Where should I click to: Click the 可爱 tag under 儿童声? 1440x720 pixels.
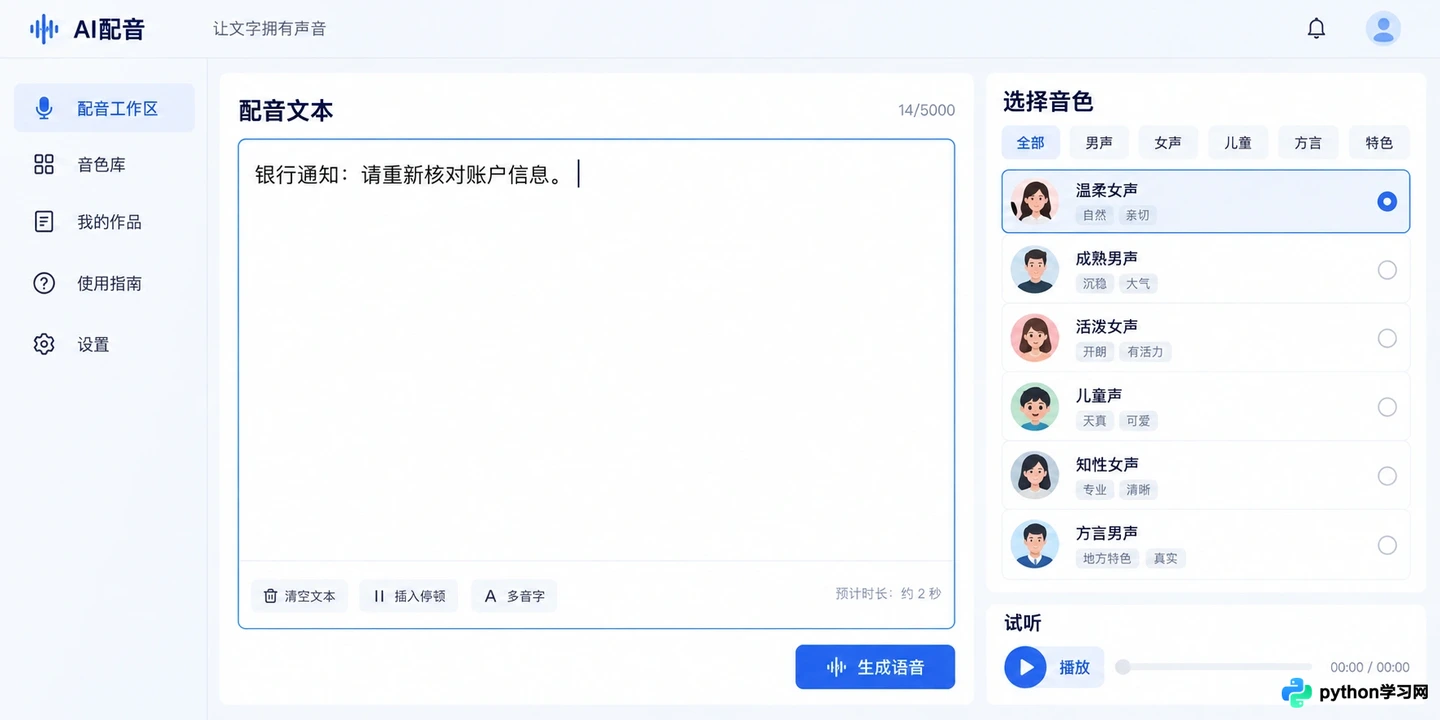1138,421
